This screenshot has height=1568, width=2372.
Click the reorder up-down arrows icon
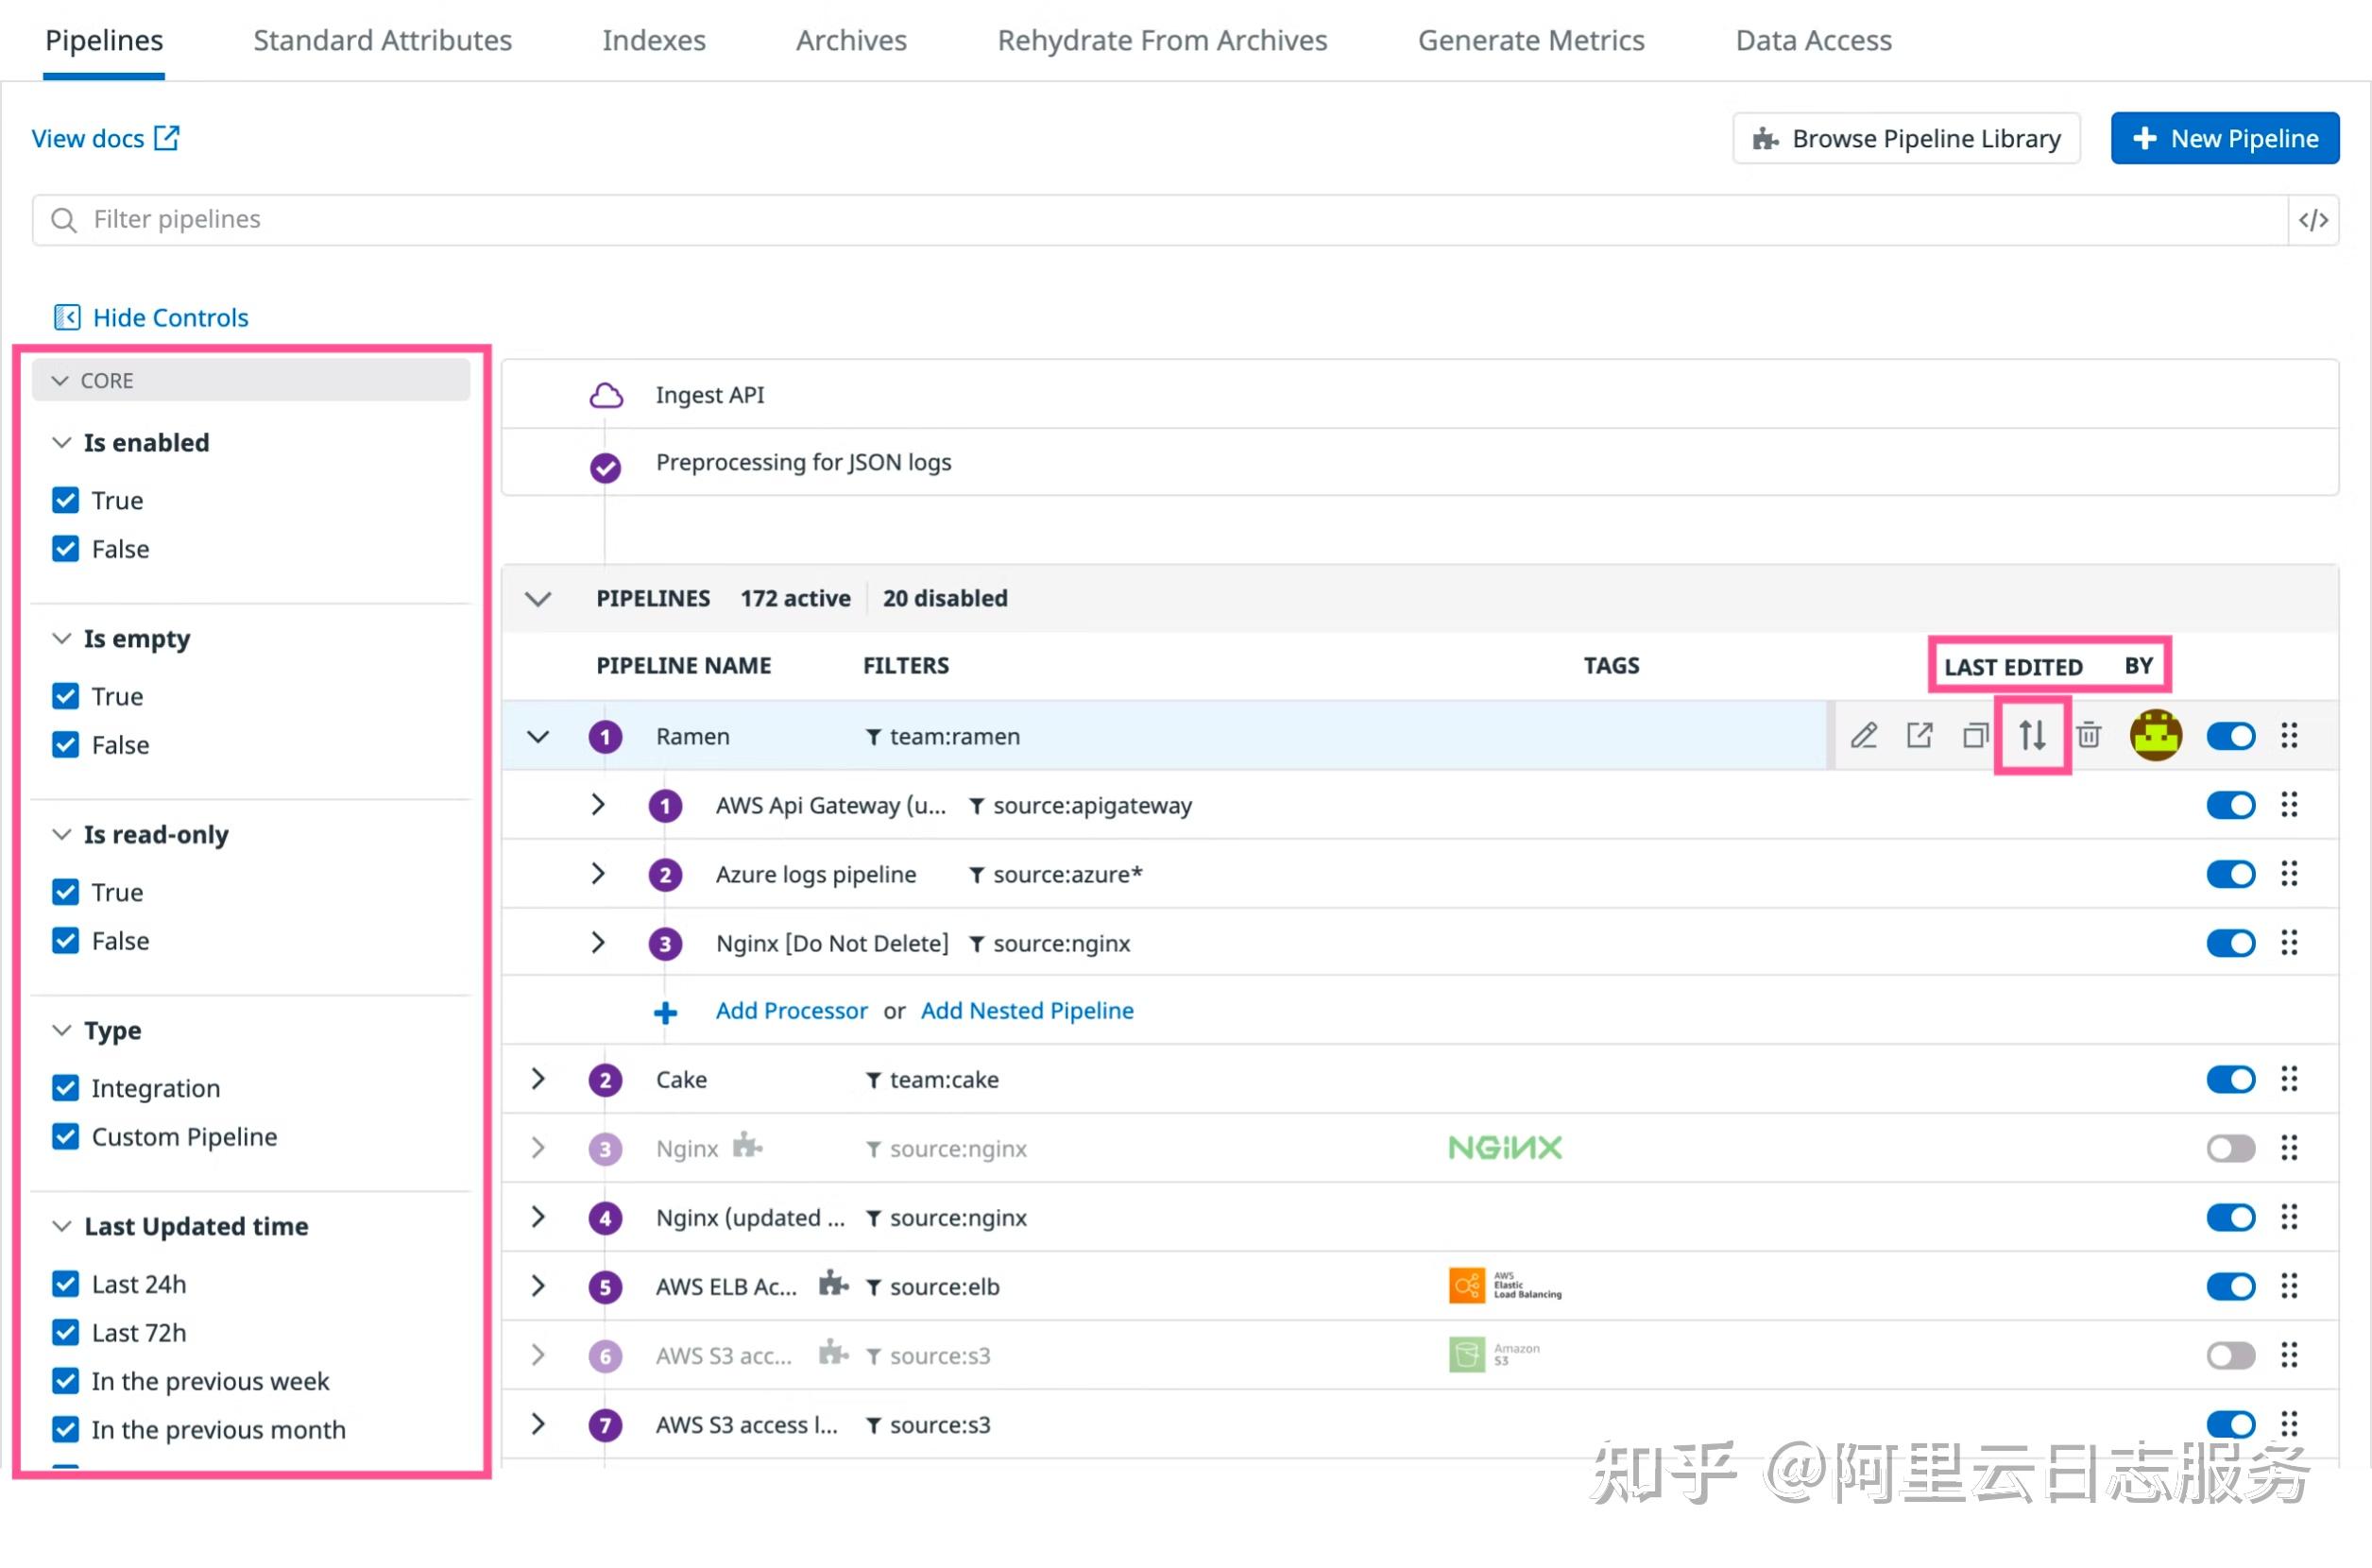2031,736
